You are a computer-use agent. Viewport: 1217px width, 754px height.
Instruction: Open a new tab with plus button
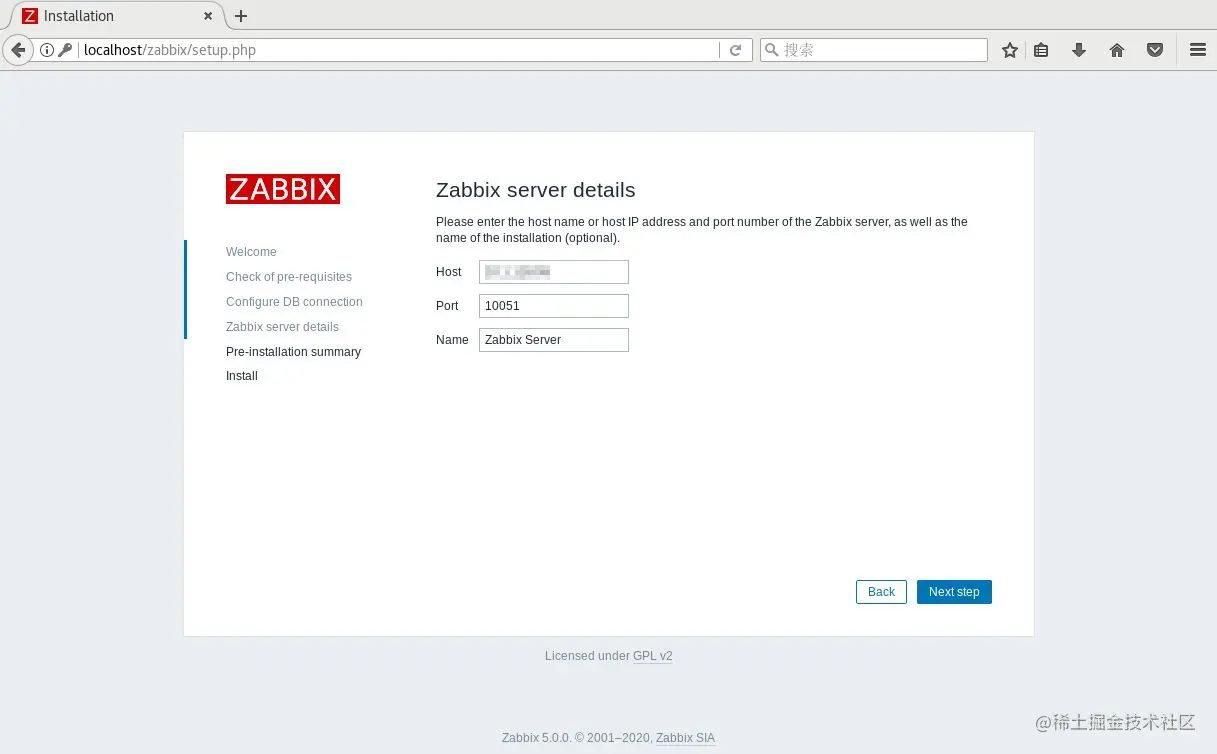click(240, 16)
